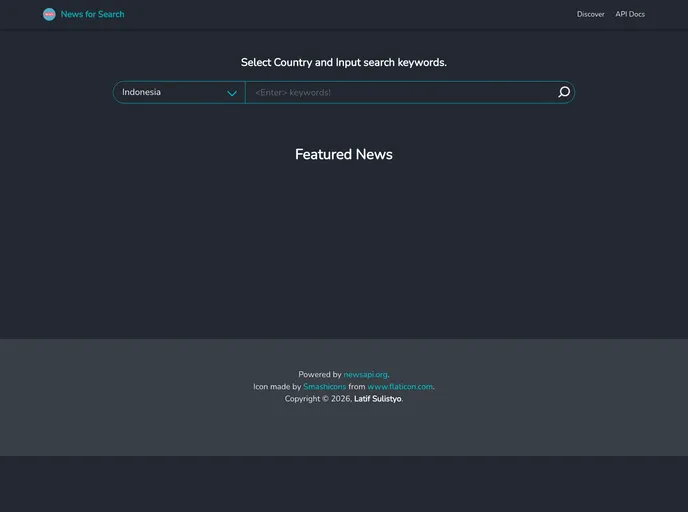Click the News for Search logo icon
This screenshot has height=512, width=688.
[x=49, y=14]
